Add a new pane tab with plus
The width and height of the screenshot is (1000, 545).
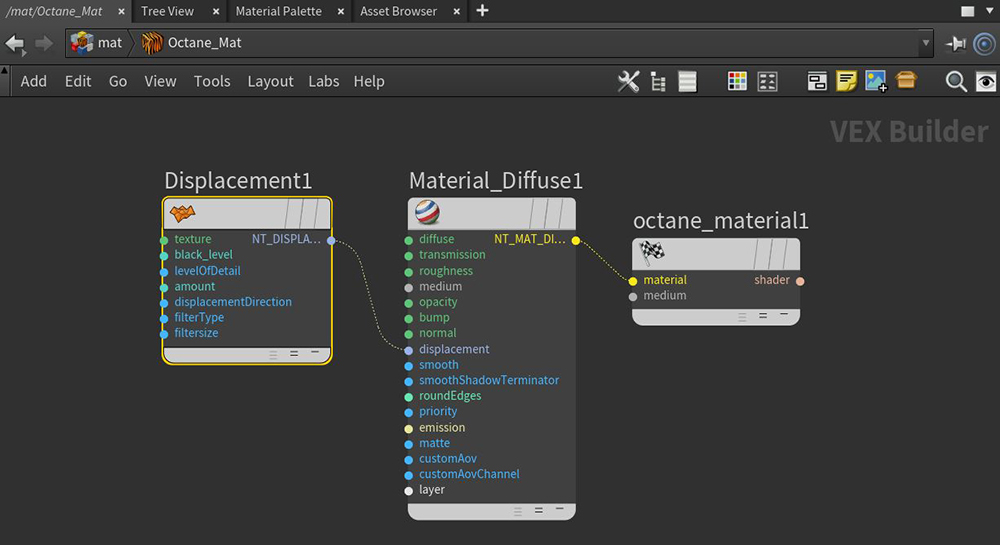(483, 11)
